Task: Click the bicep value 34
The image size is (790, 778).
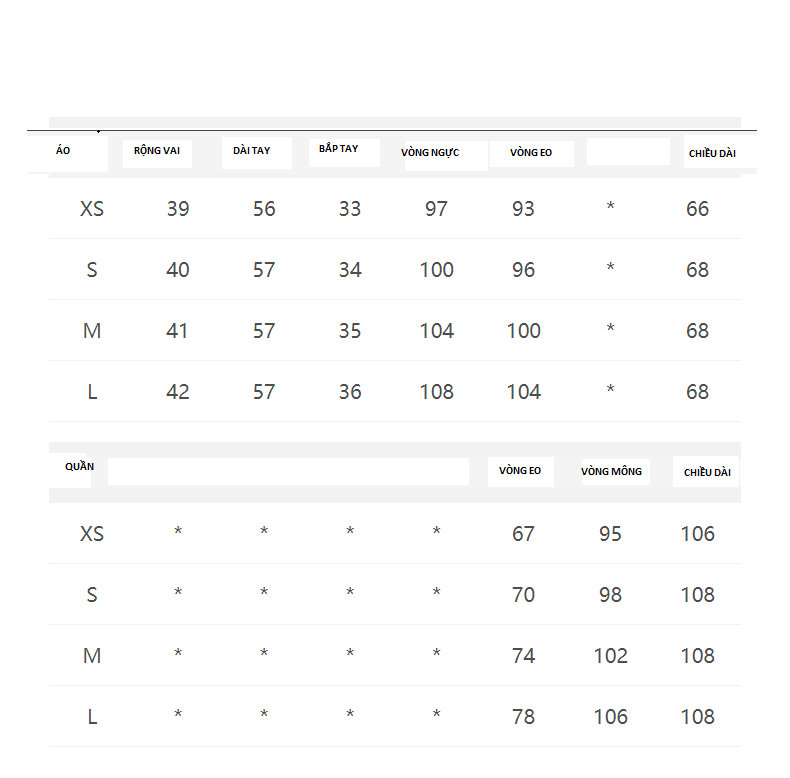Action: point(350,270)
